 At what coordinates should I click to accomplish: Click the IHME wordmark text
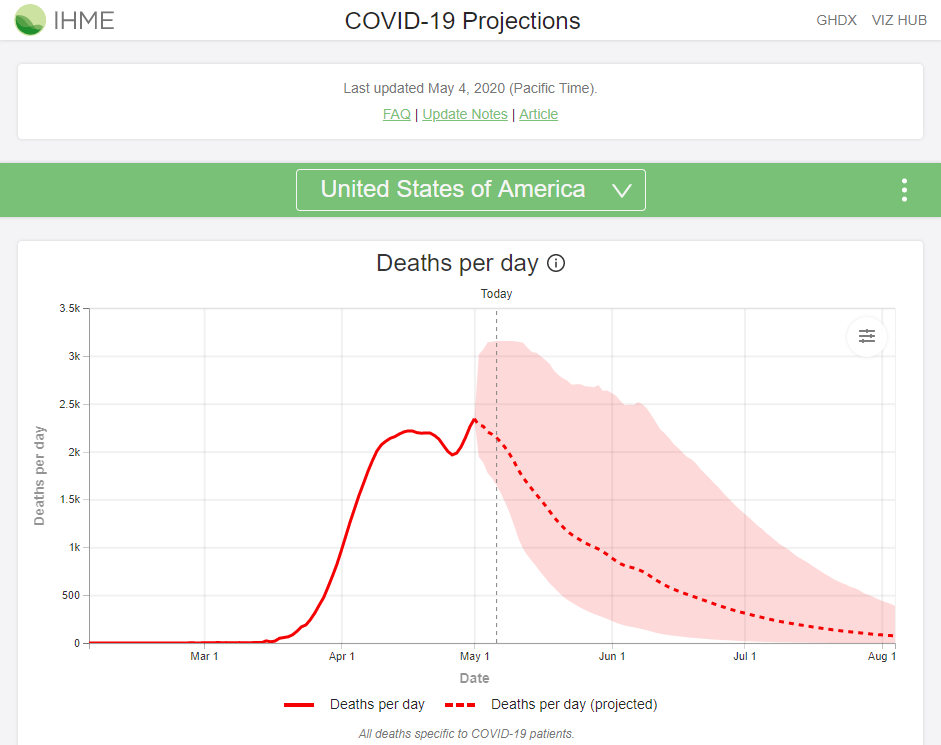coord(85,20)
